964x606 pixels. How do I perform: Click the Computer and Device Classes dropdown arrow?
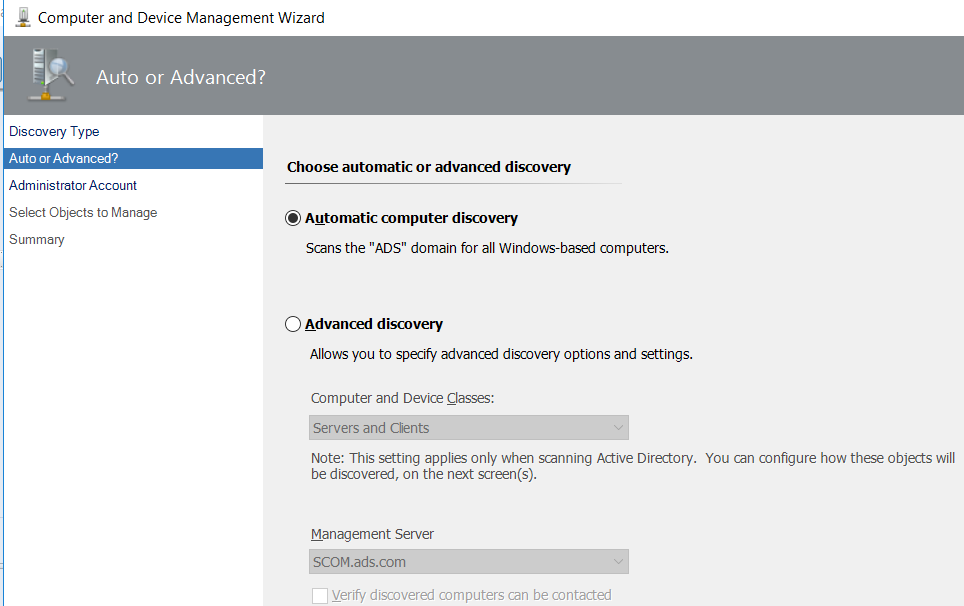coord(618,428)
